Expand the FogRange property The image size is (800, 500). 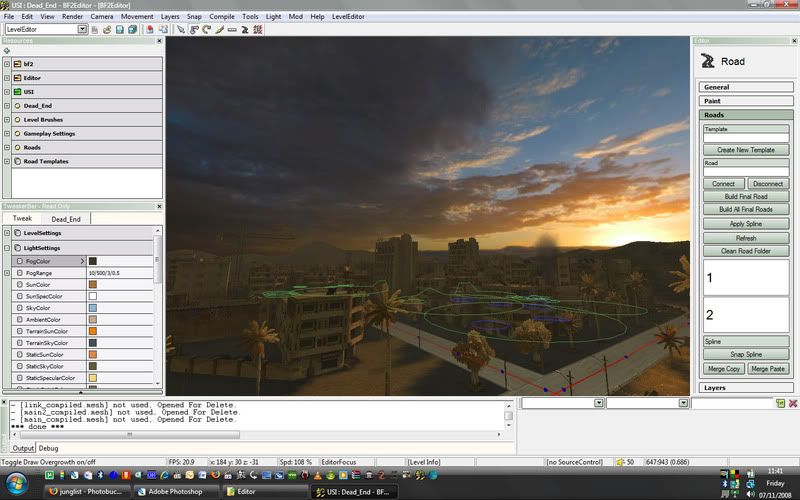point(7,273)
